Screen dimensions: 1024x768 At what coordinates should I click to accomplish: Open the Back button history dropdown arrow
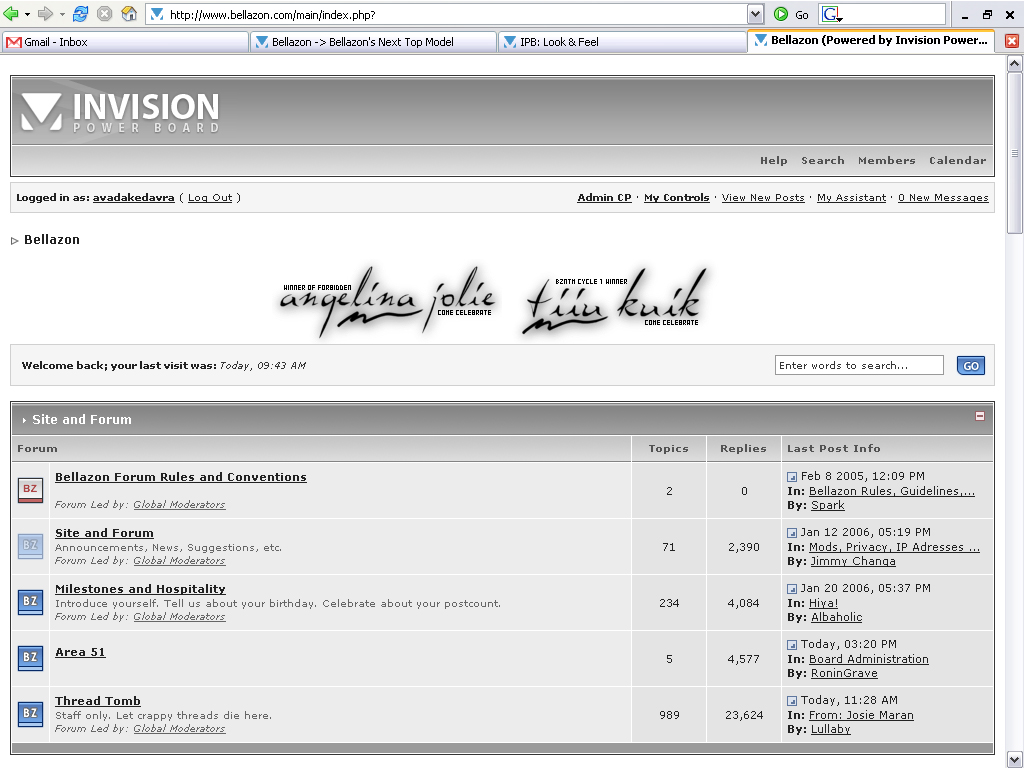tap(27, 14)
